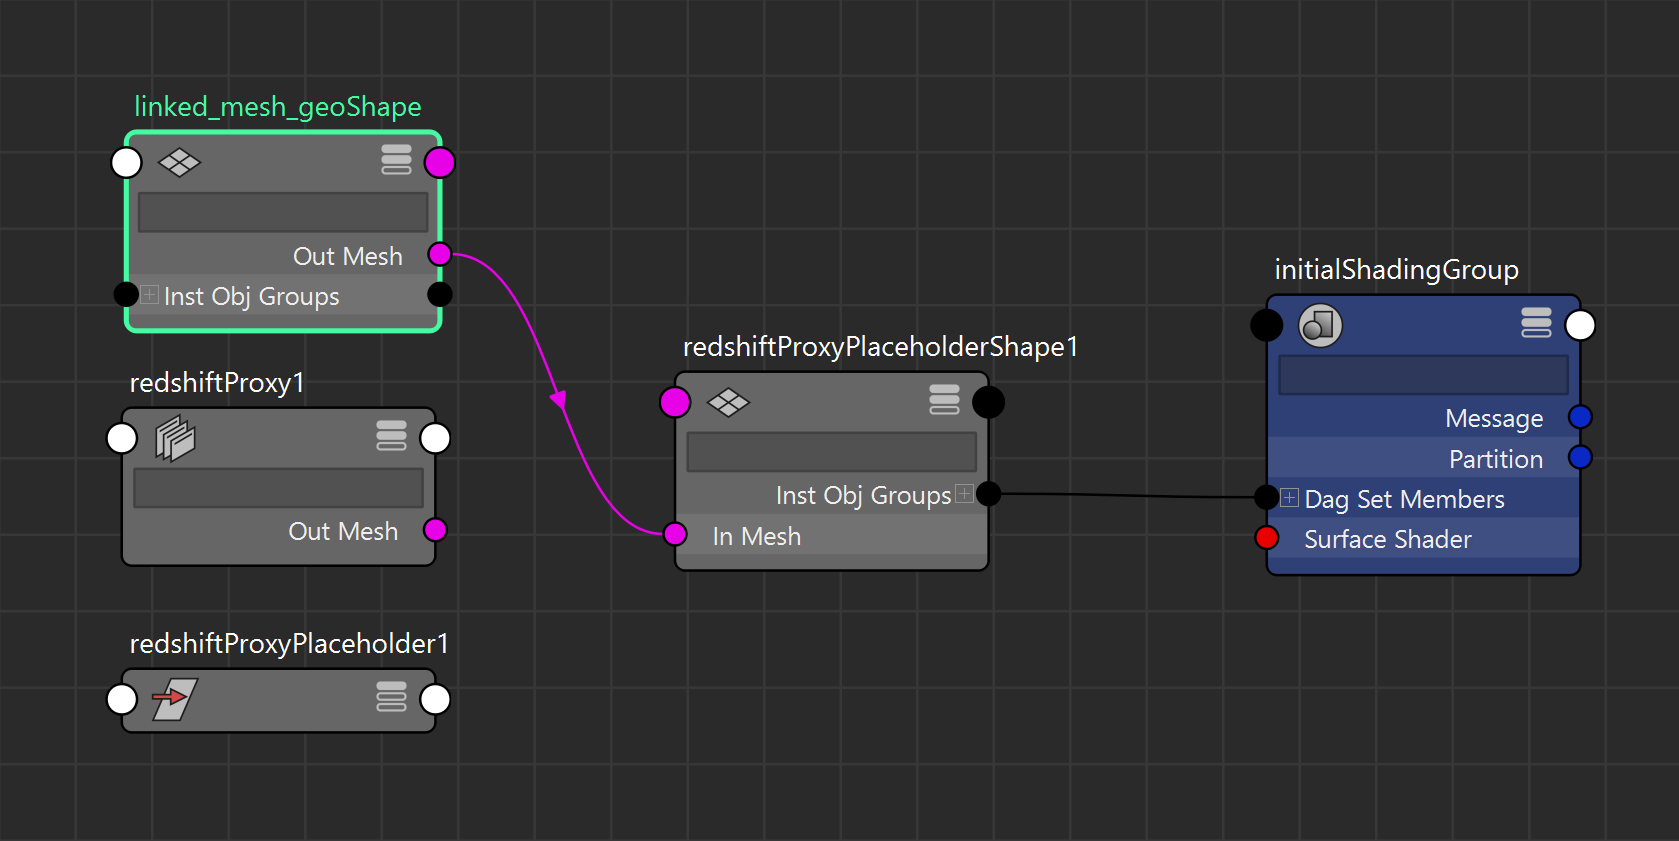Click filter field in linked_mesh_geoShape node

point(283,213)
